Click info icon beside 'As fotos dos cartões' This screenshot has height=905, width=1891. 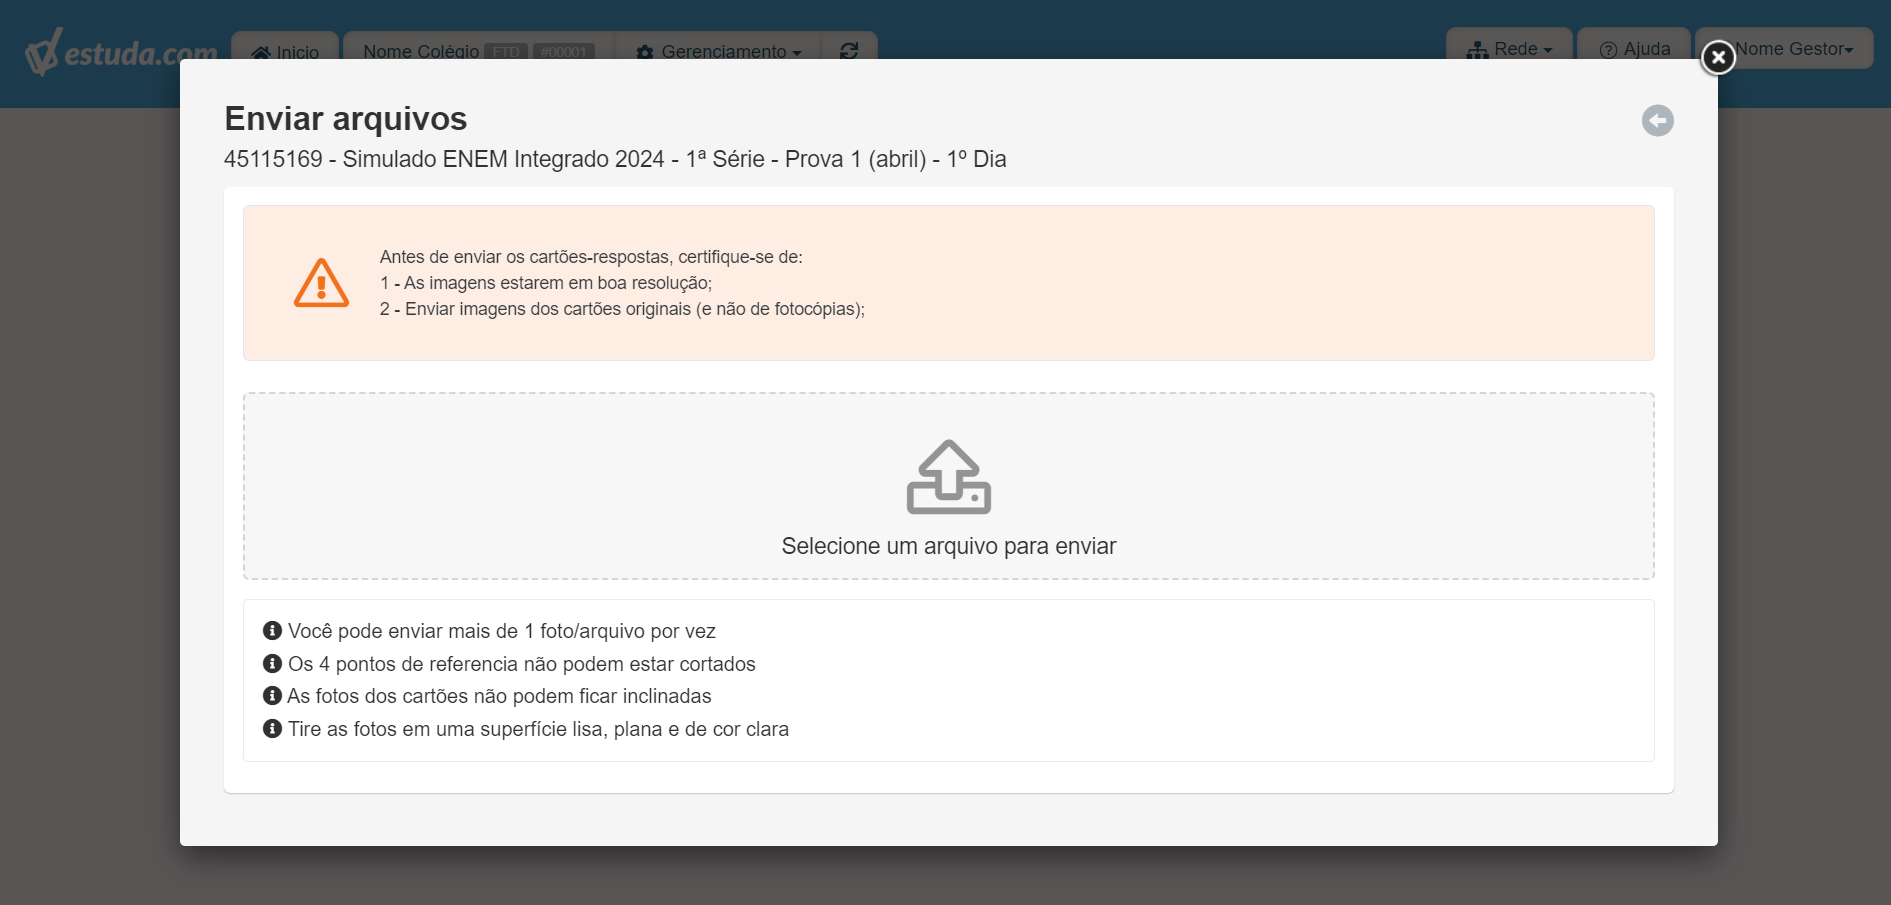272,696
